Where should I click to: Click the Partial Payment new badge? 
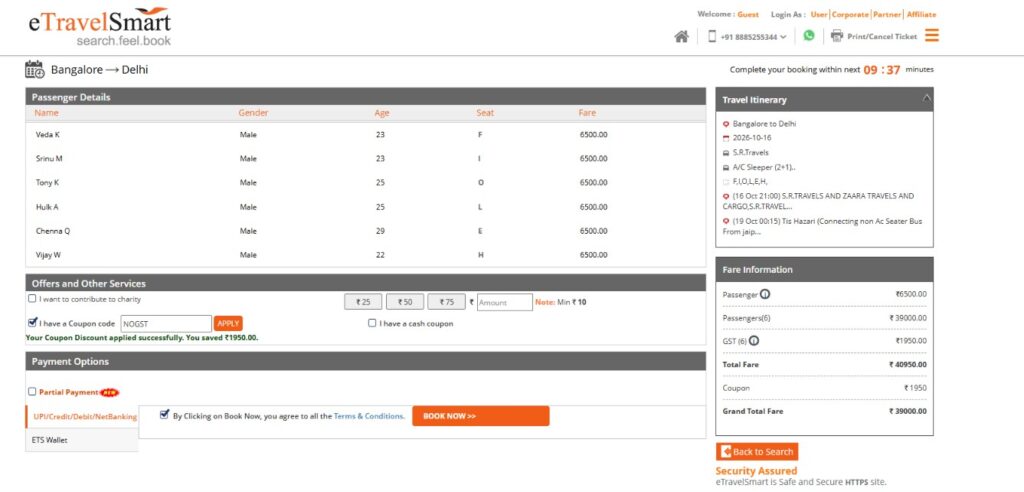109,392
